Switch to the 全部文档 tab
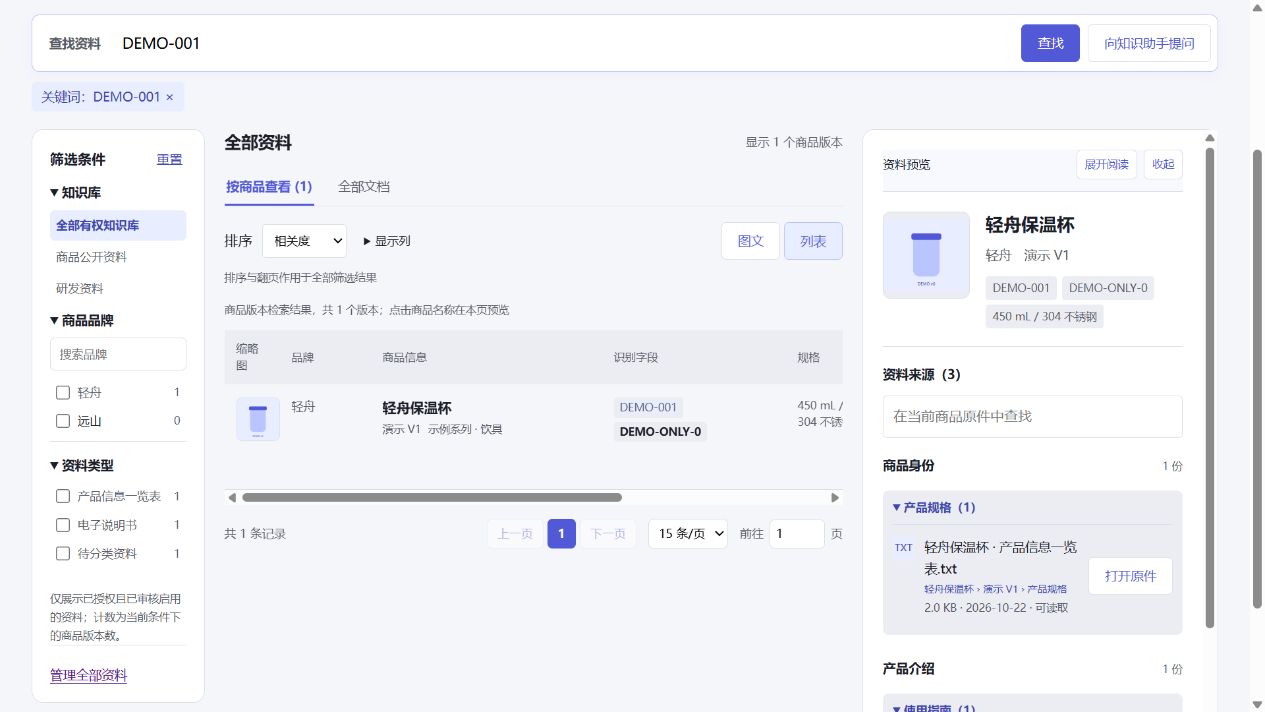 pyautogui.click(x=364, y=187)
